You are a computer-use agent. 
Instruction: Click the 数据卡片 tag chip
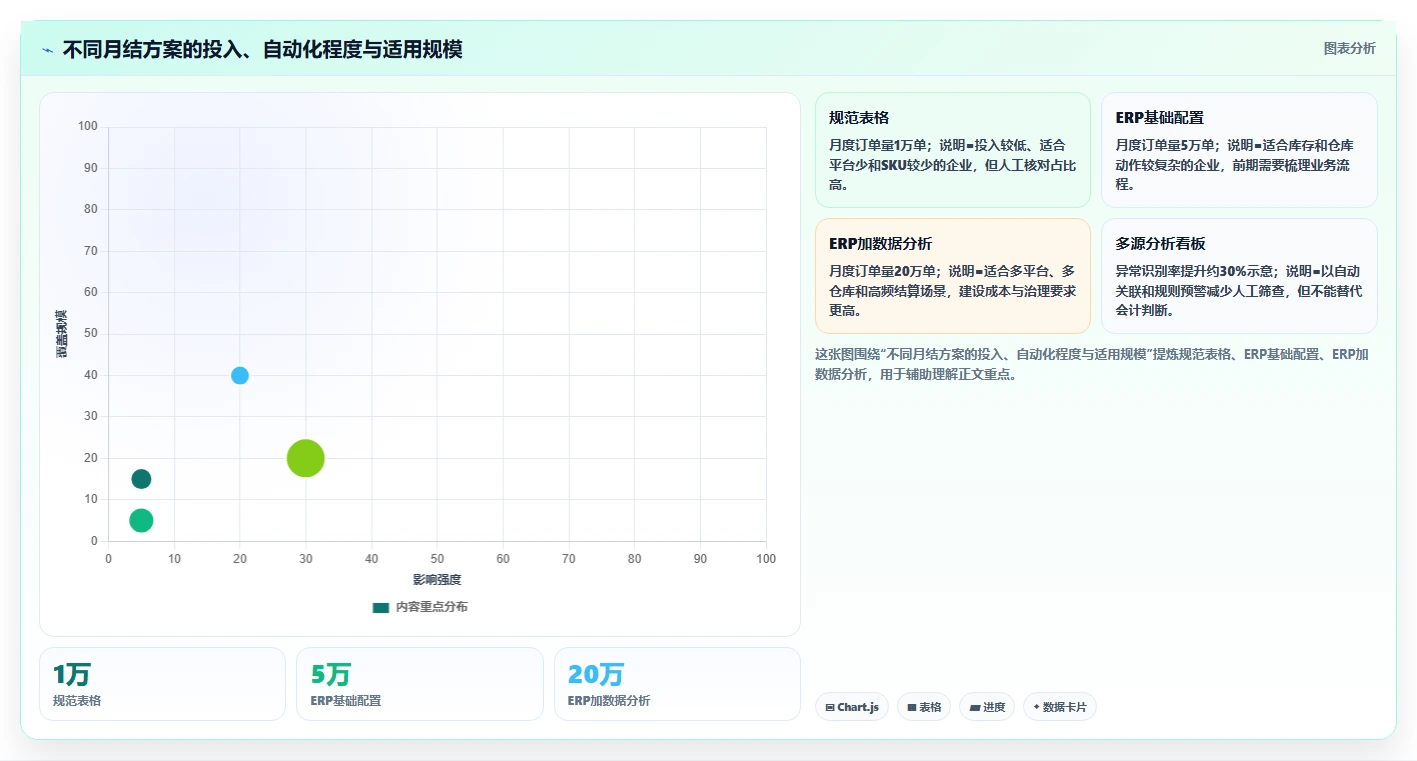[x=1060, y=707]
